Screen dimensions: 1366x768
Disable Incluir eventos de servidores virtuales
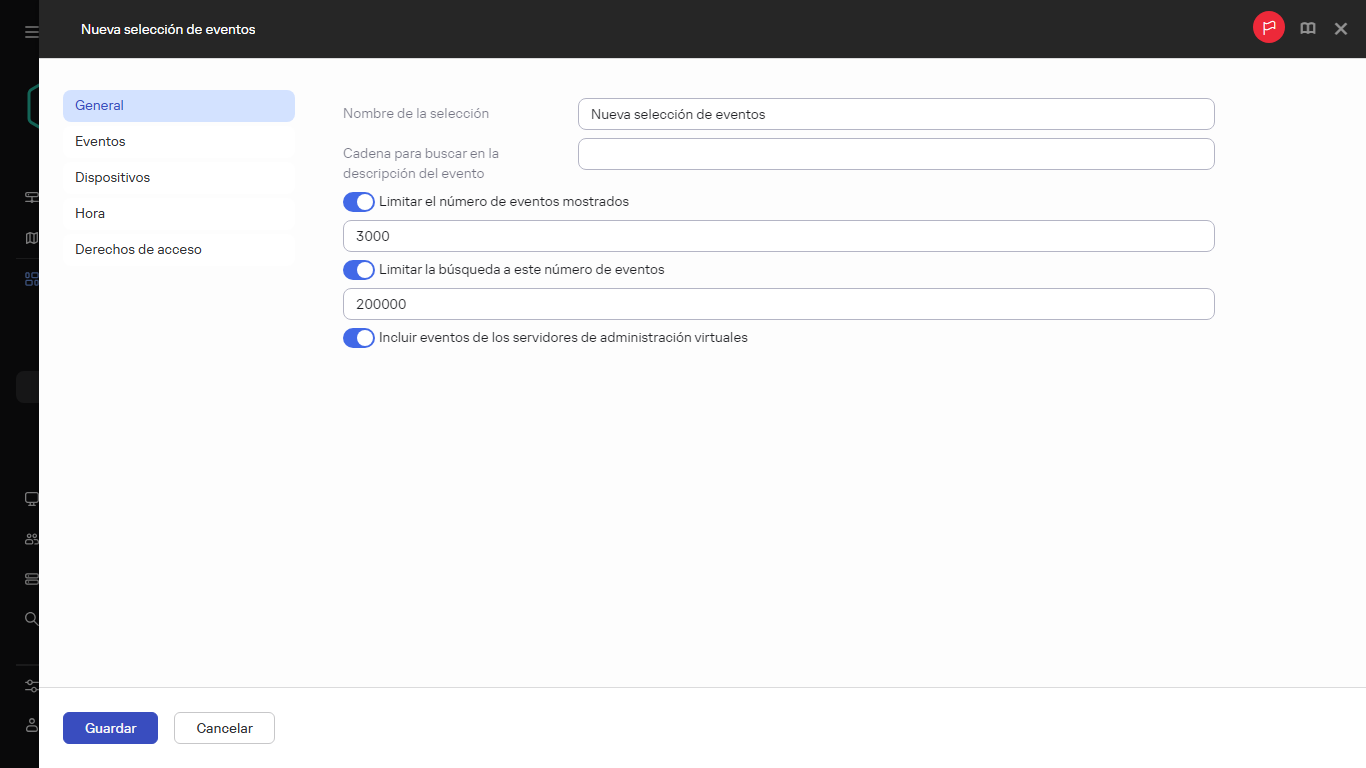[358, 337]
